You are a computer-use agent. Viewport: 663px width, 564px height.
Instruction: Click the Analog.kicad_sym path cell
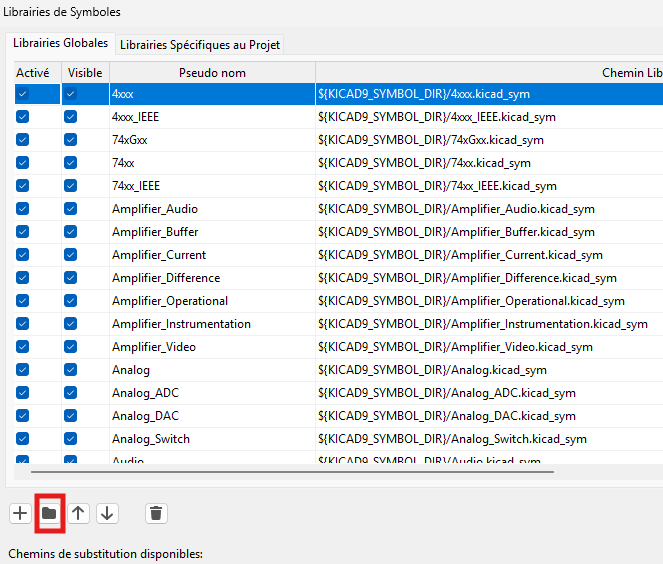(x=489, y=370)
